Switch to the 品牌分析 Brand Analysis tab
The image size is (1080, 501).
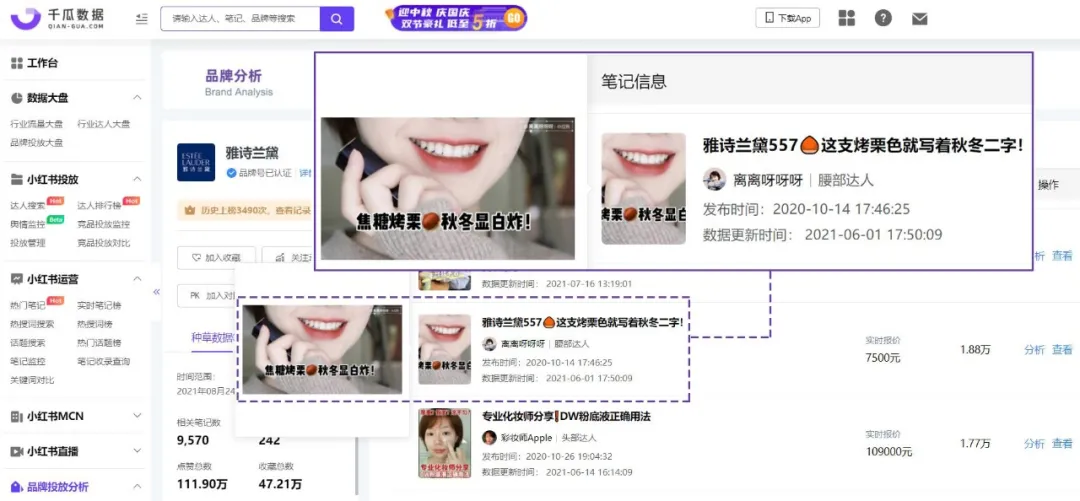pos(238,82)
